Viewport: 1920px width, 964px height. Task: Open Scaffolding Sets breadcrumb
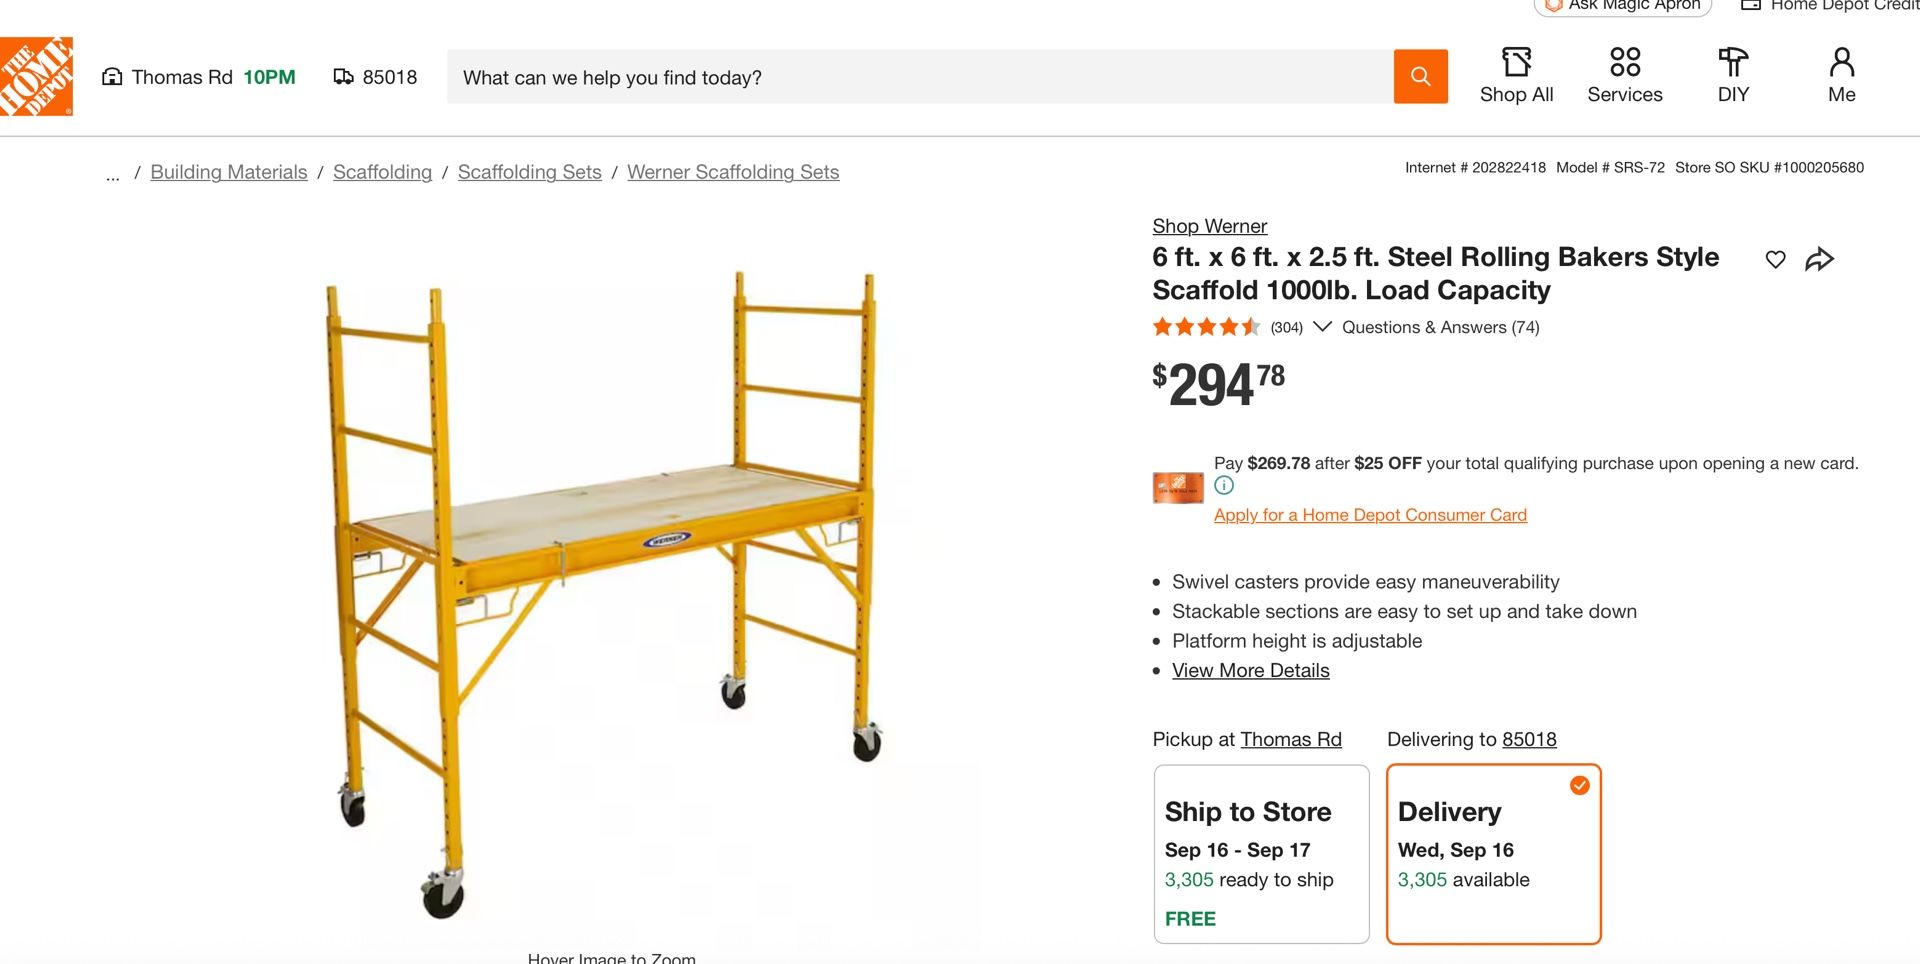529,172
